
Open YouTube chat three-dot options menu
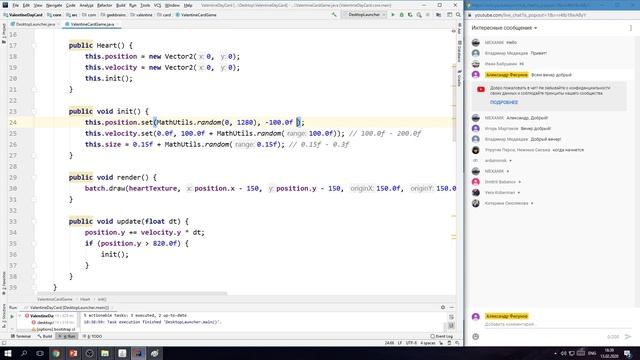click(x=631, y=28)
